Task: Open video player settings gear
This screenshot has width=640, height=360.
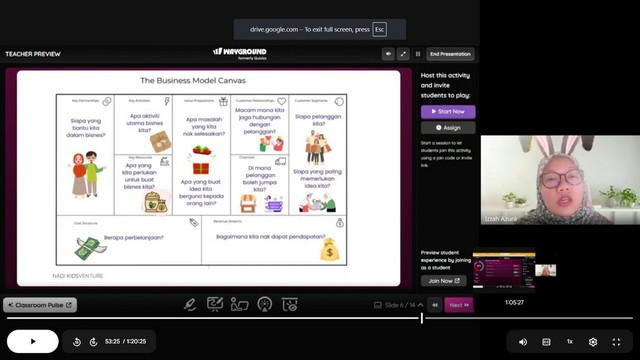Action: coord(593,342)
